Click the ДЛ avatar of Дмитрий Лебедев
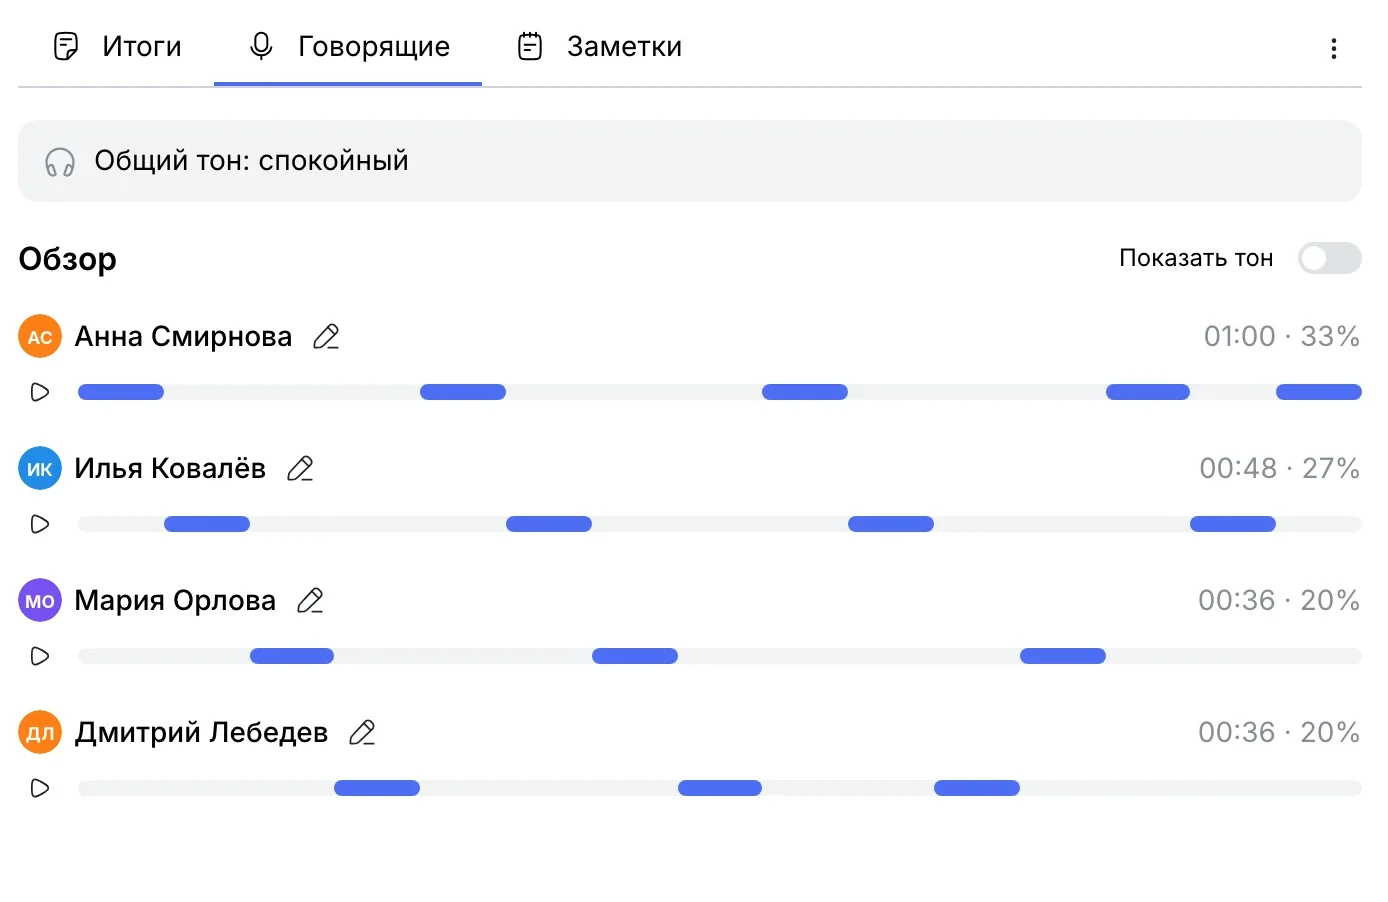Image resolution: width=1388 pixels, height=902 pixels. [40, 733]
